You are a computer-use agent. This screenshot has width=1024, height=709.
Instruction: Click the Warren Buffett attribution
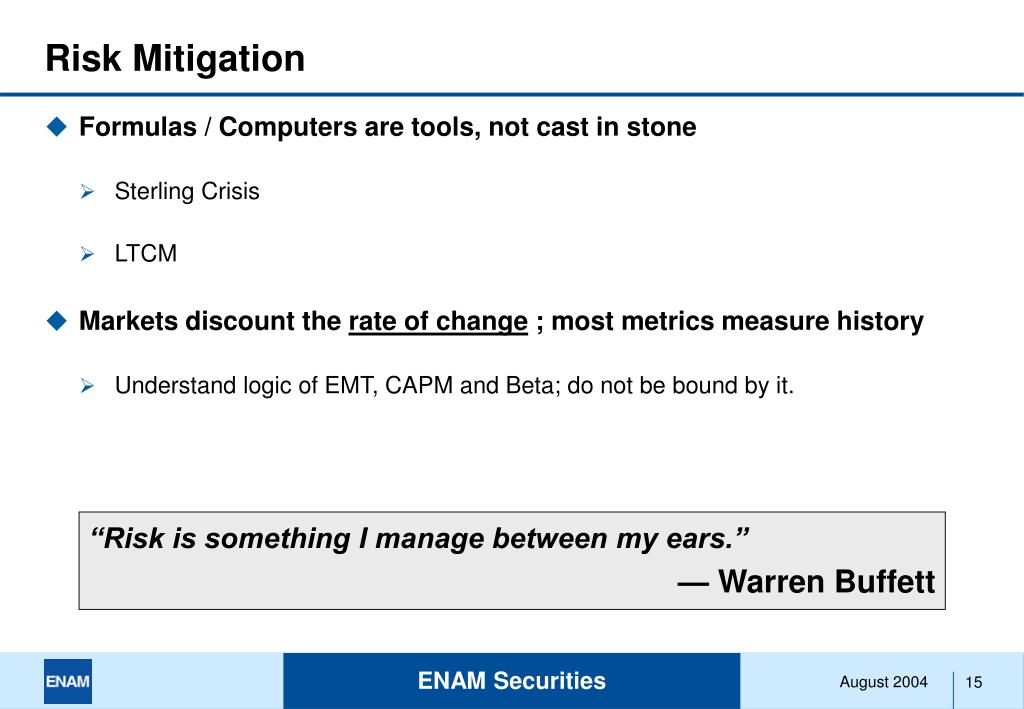[x=807, y=581]
